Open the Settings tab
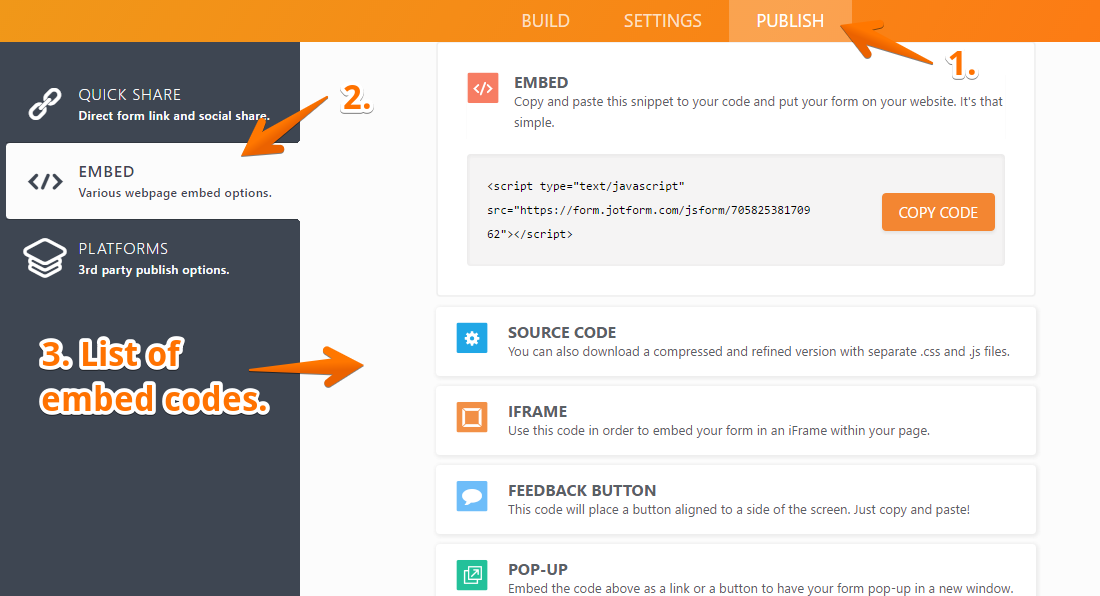This screenshot has height=596, width=1100. 662,21
